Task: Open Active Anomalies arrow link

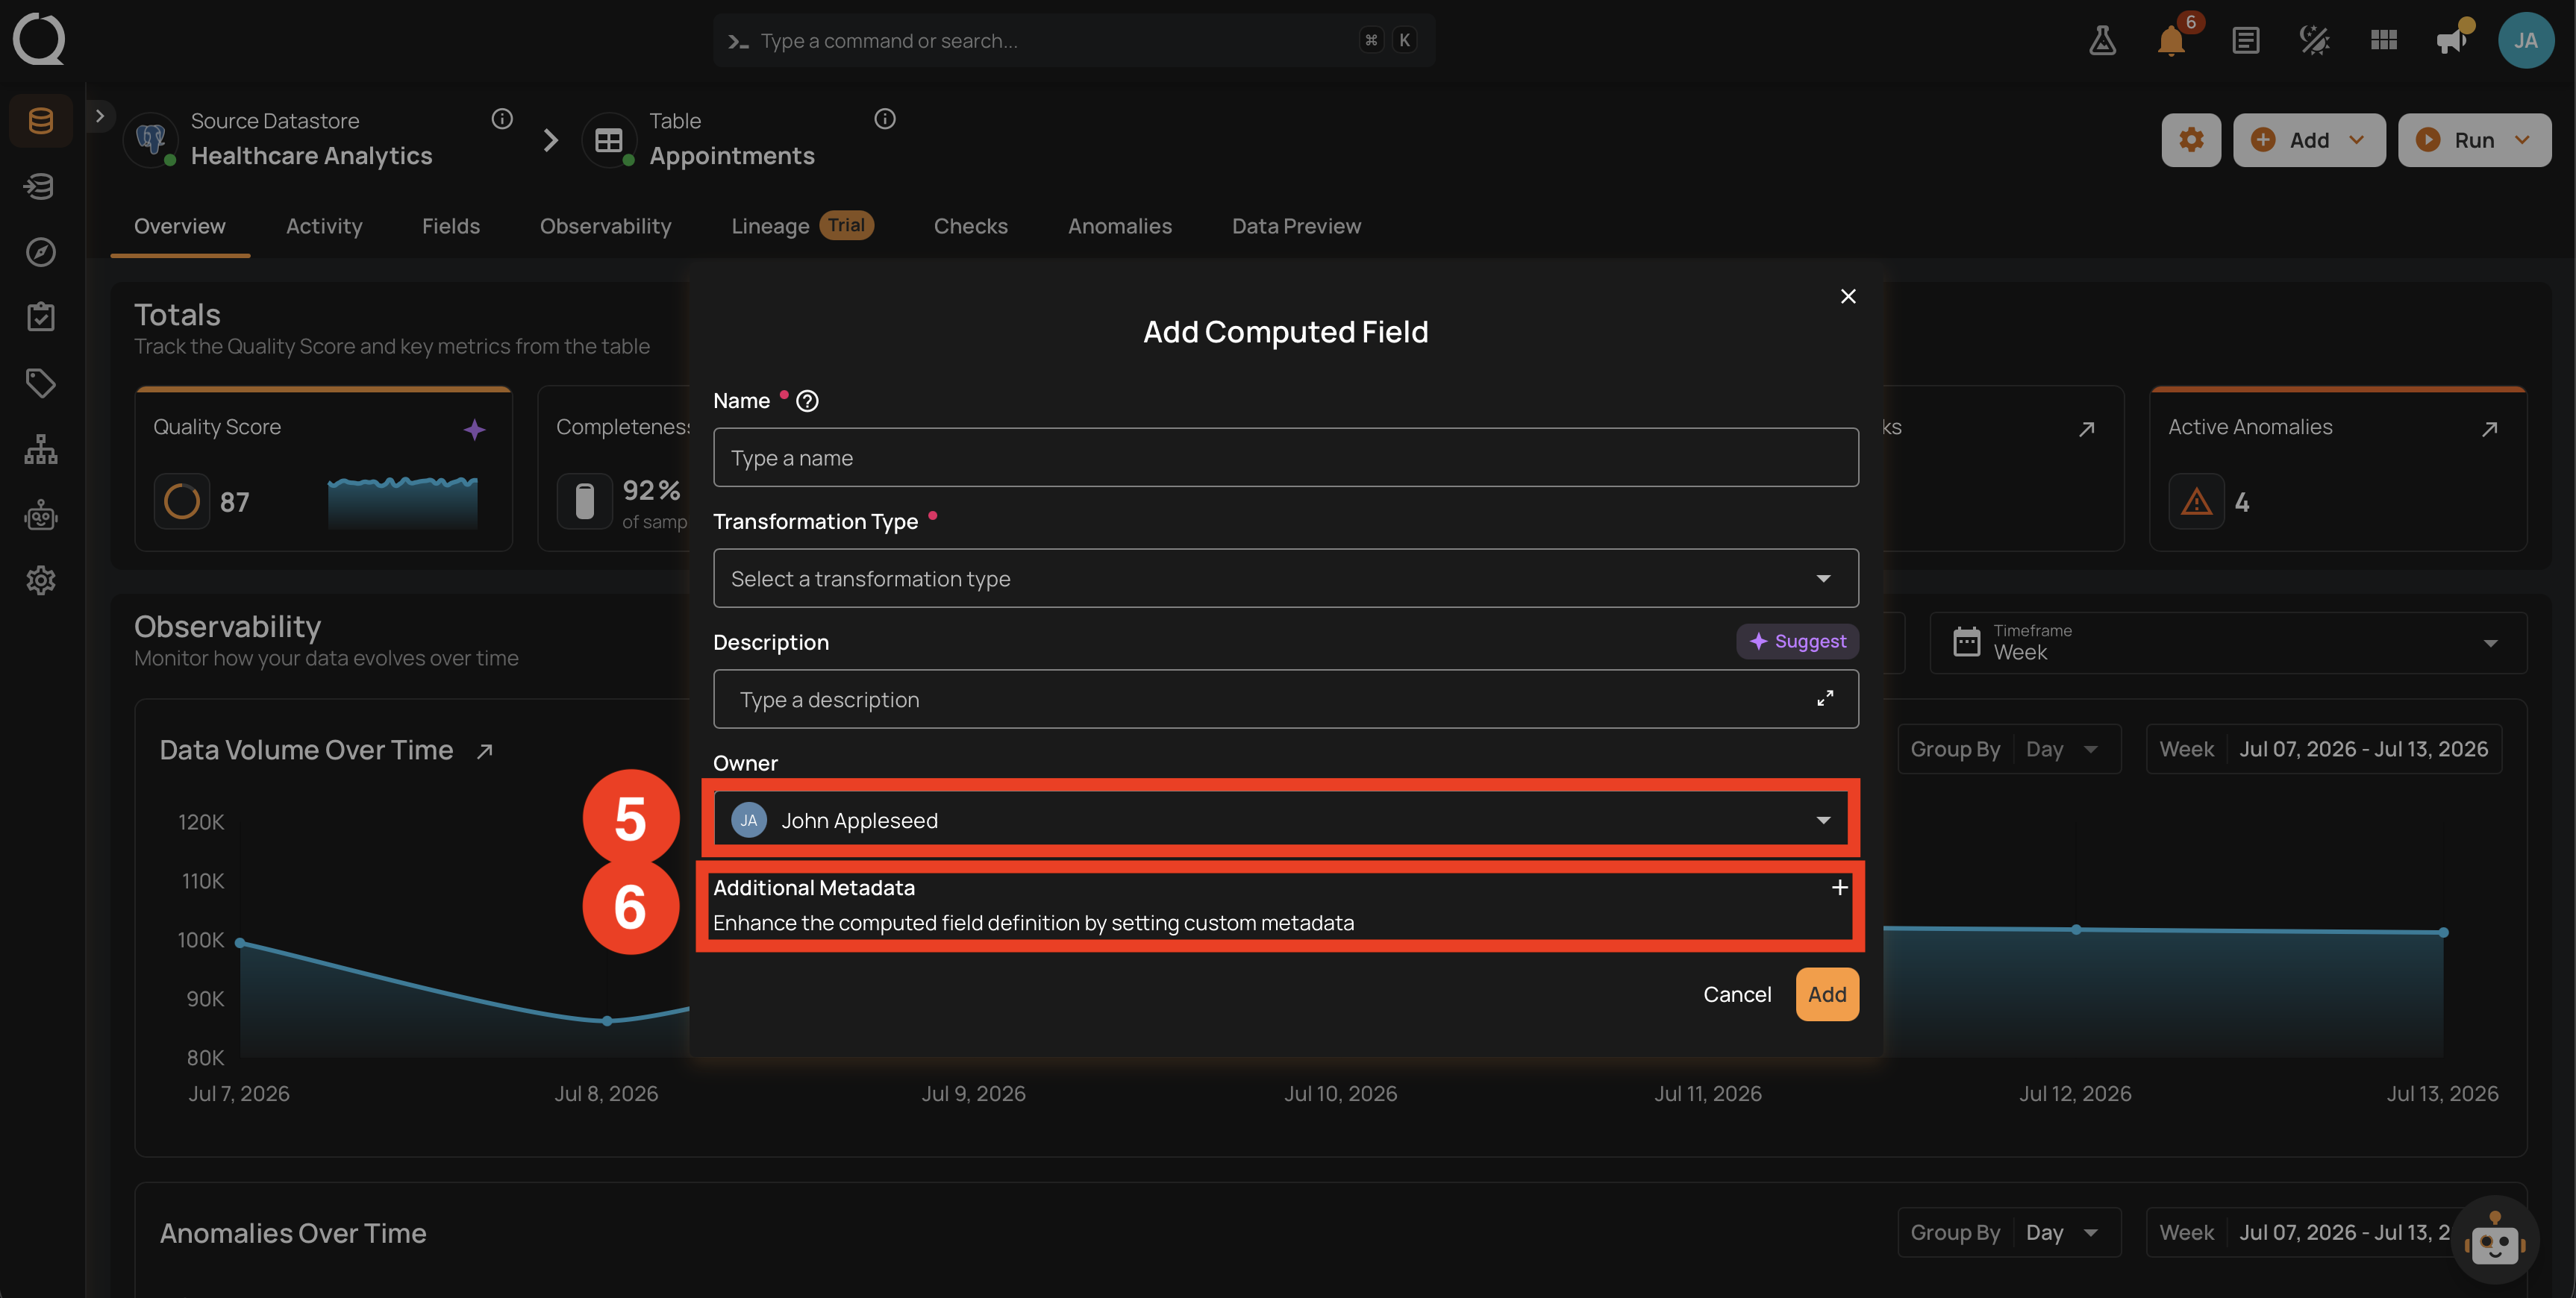Action: coord(2490,428)
